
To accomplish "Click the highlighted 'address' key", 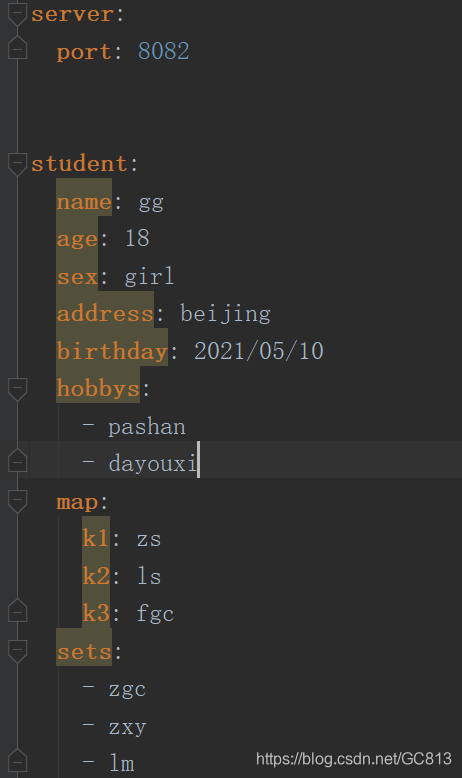I will [x=105, y=314].
